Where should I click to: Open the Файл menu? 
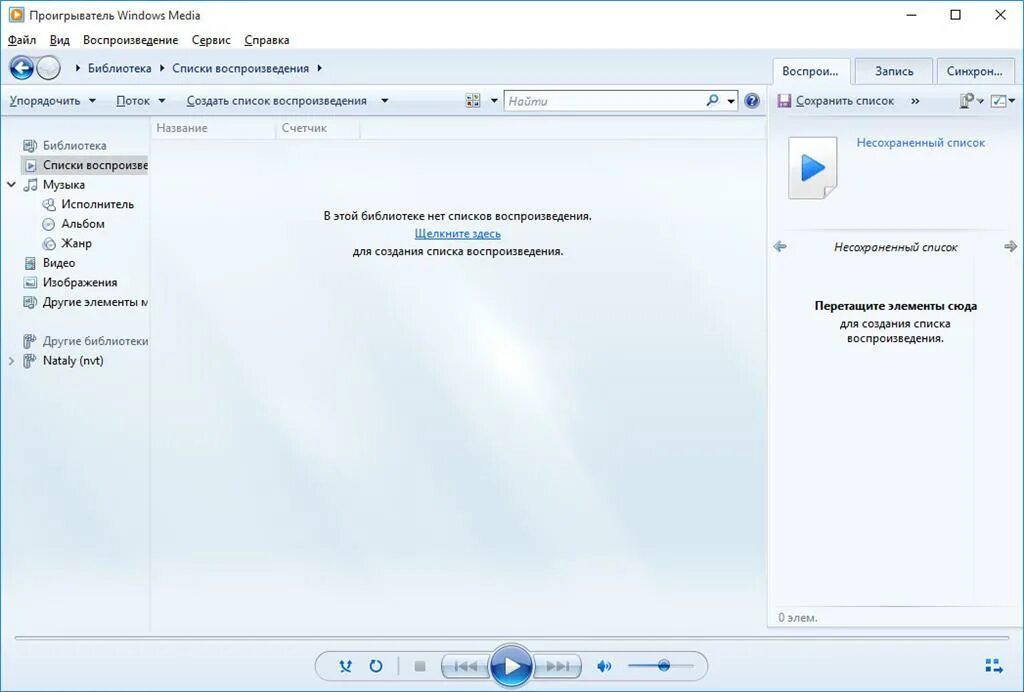(22, 40)
